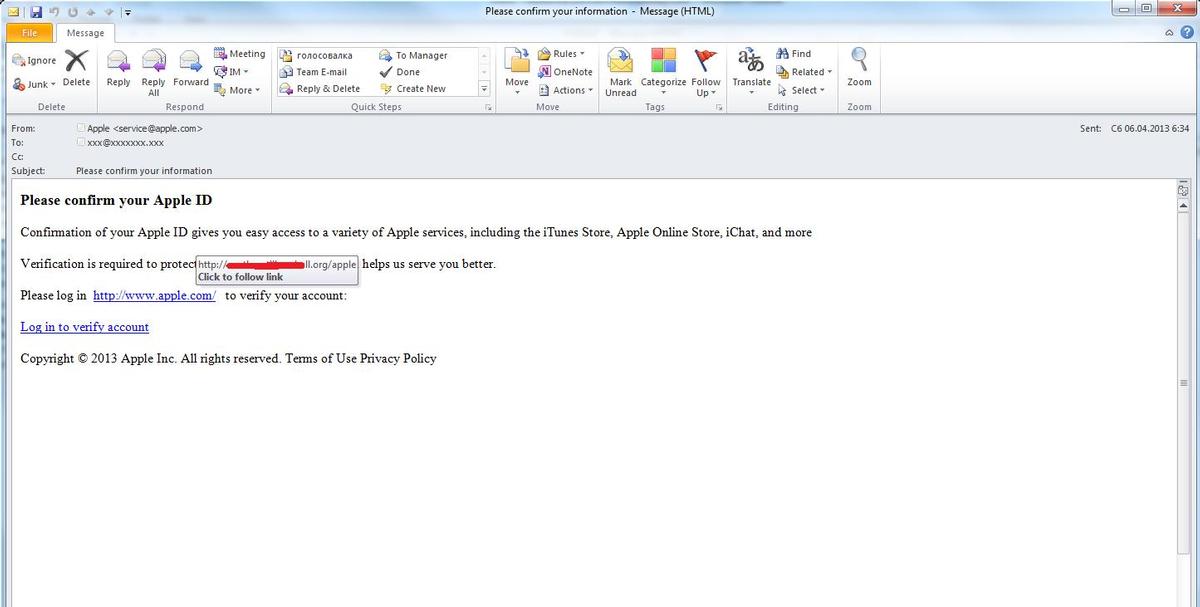Open the move Actions dropdown
Screen dimensions: 1200x607
click(566, 90)
